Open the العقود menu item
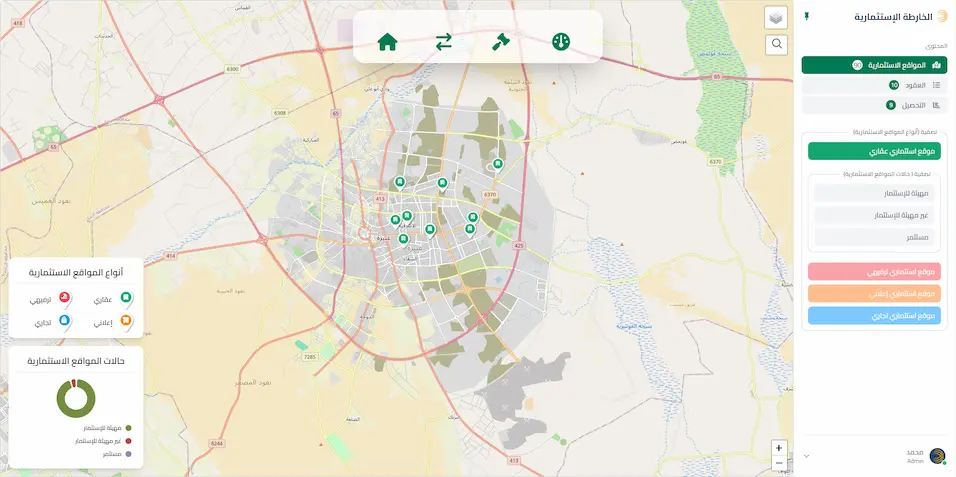 pyautogui.click(x=874, y=85)
